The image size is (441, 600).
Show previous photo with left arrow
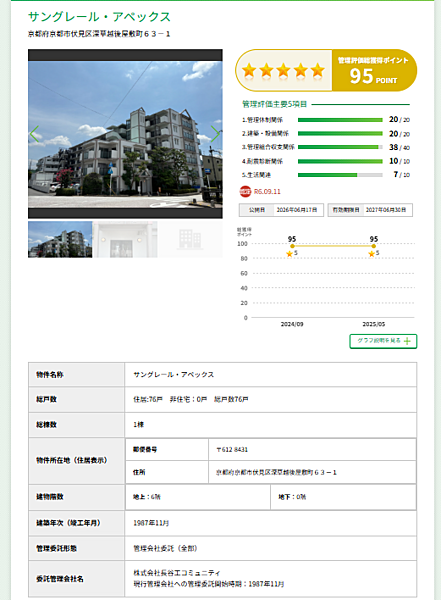pos(34,134)
